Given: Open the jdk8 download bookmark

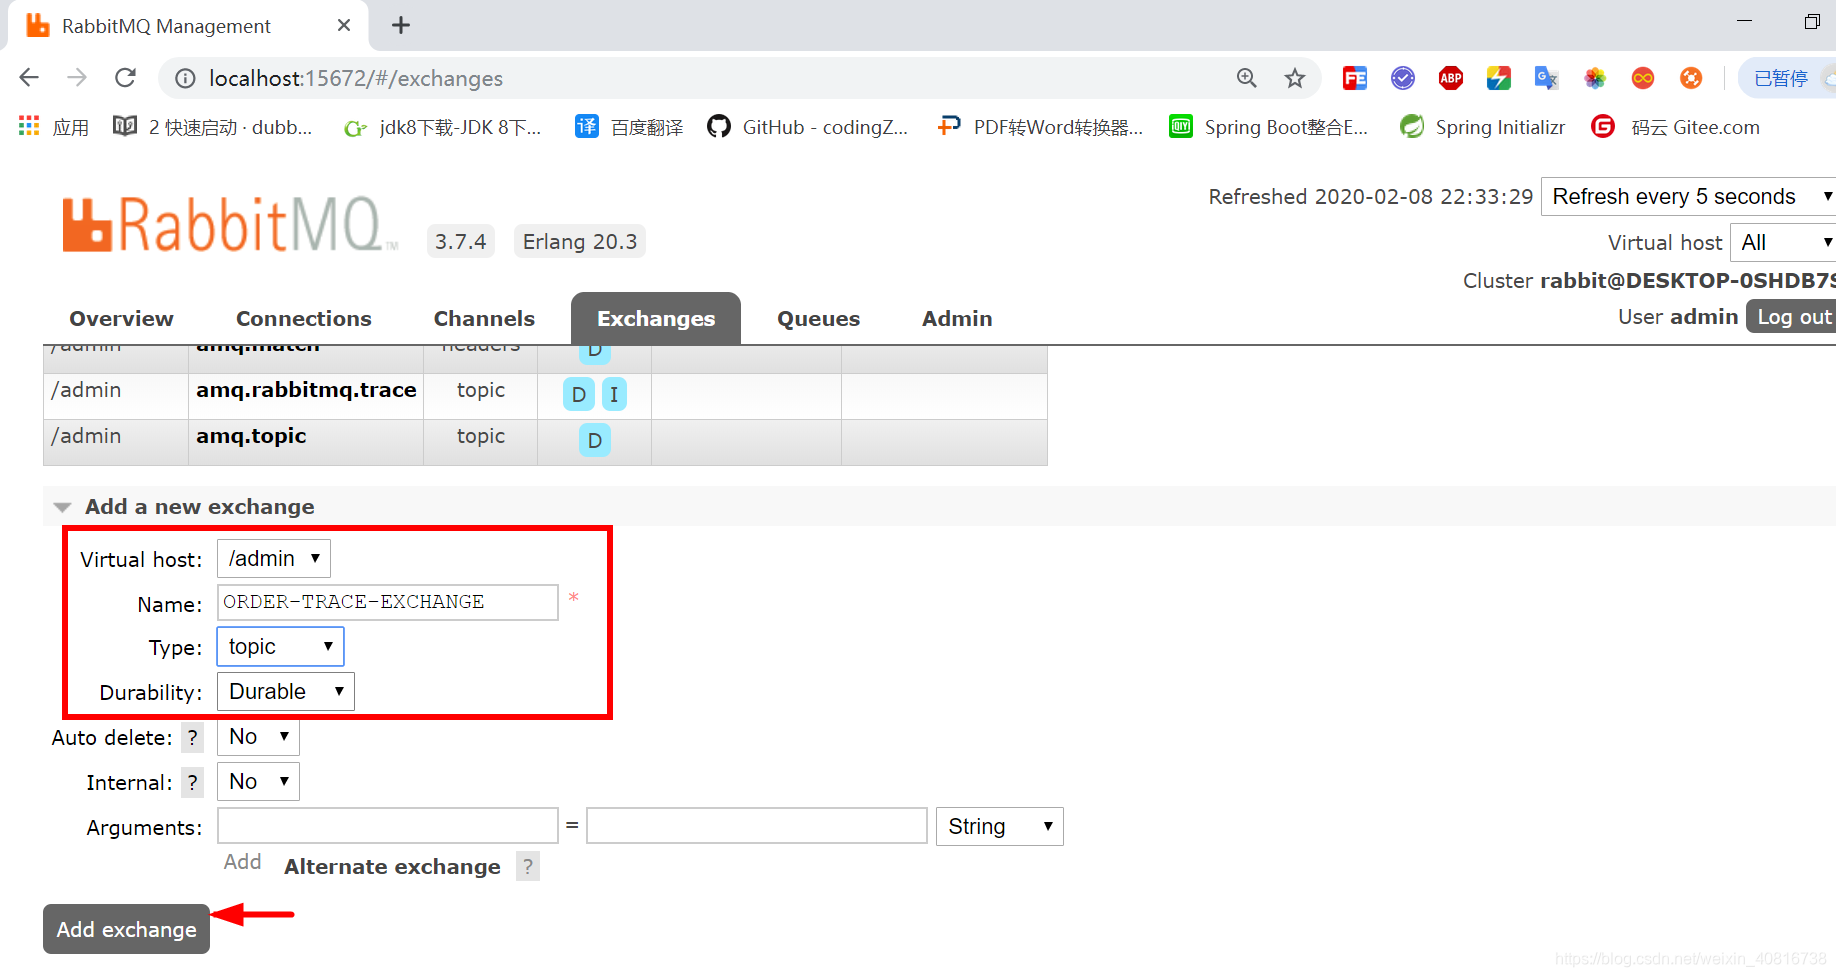Looking at the screenshot, I should (x=442, y=127).
